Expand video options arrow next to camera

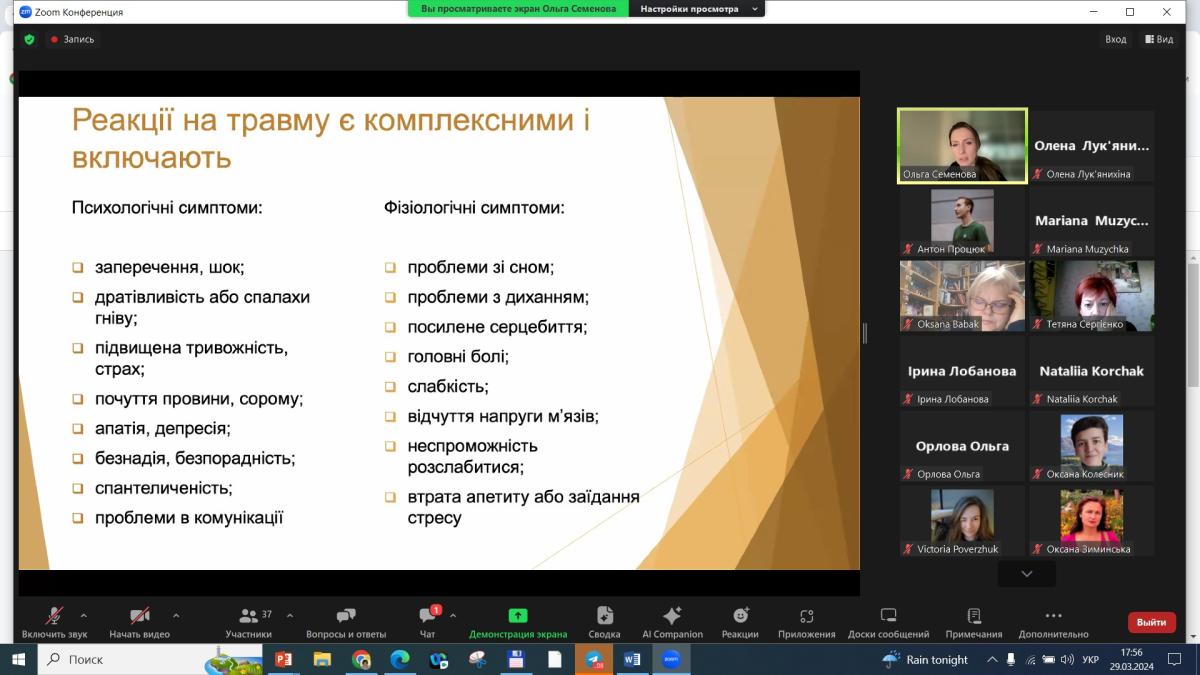(x=176, y=616)
